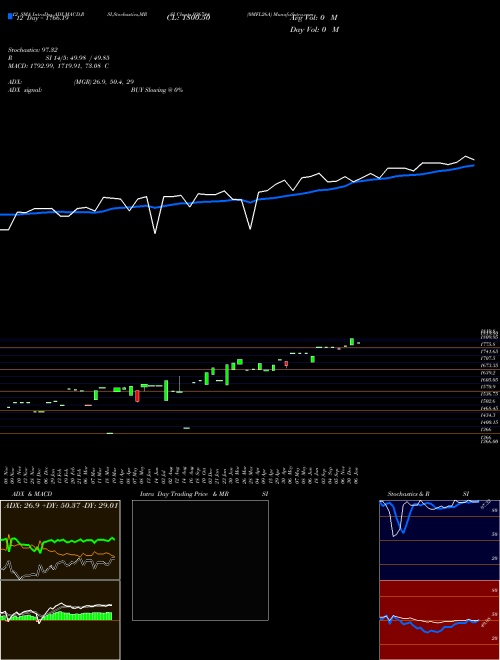Click the 'ADX: 26.9 +DY: 50.37 -DY: 29.01' header
This screenshot has width=500, height=660.
tap(61, 505)
